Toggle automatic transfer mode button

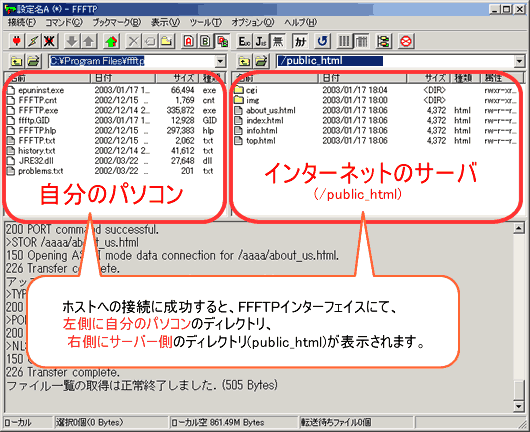click(x=222, y=42)
